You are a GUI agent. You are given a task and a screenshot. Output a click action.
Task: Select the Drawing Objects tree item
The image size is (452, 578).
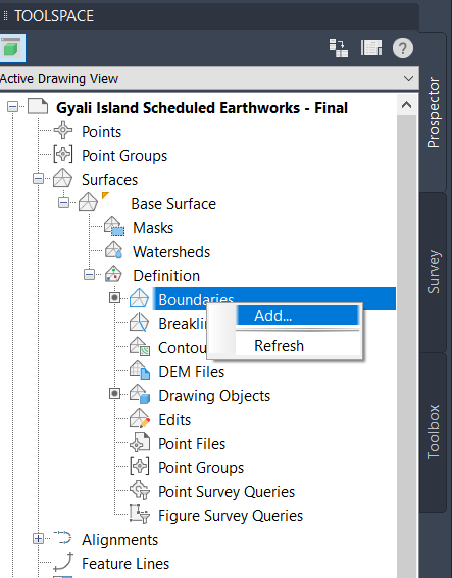pyautogui.click(x=214, y=396)
